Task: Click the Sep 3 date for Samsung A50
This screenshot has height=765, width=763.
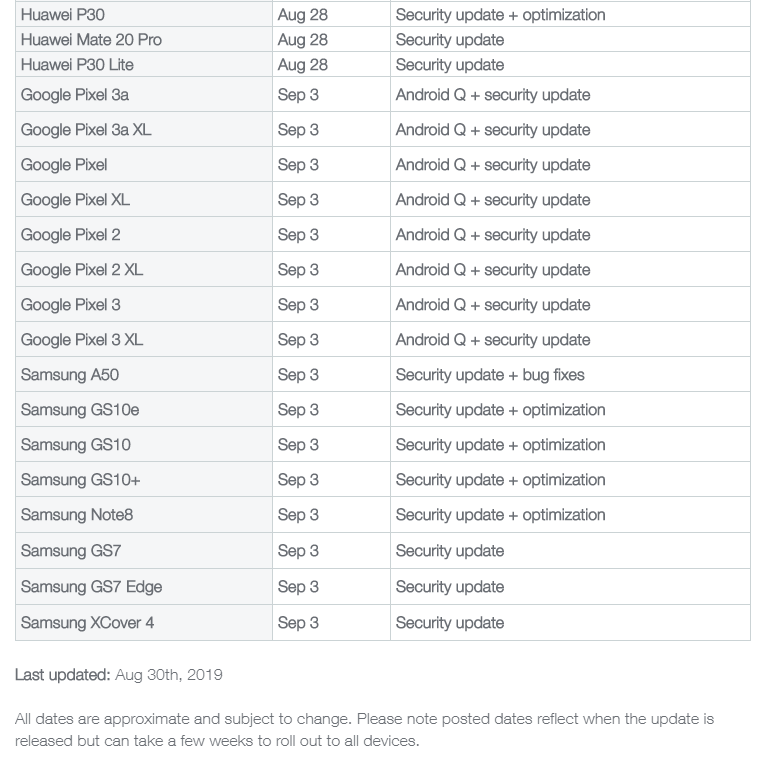Action: point(298,375)
